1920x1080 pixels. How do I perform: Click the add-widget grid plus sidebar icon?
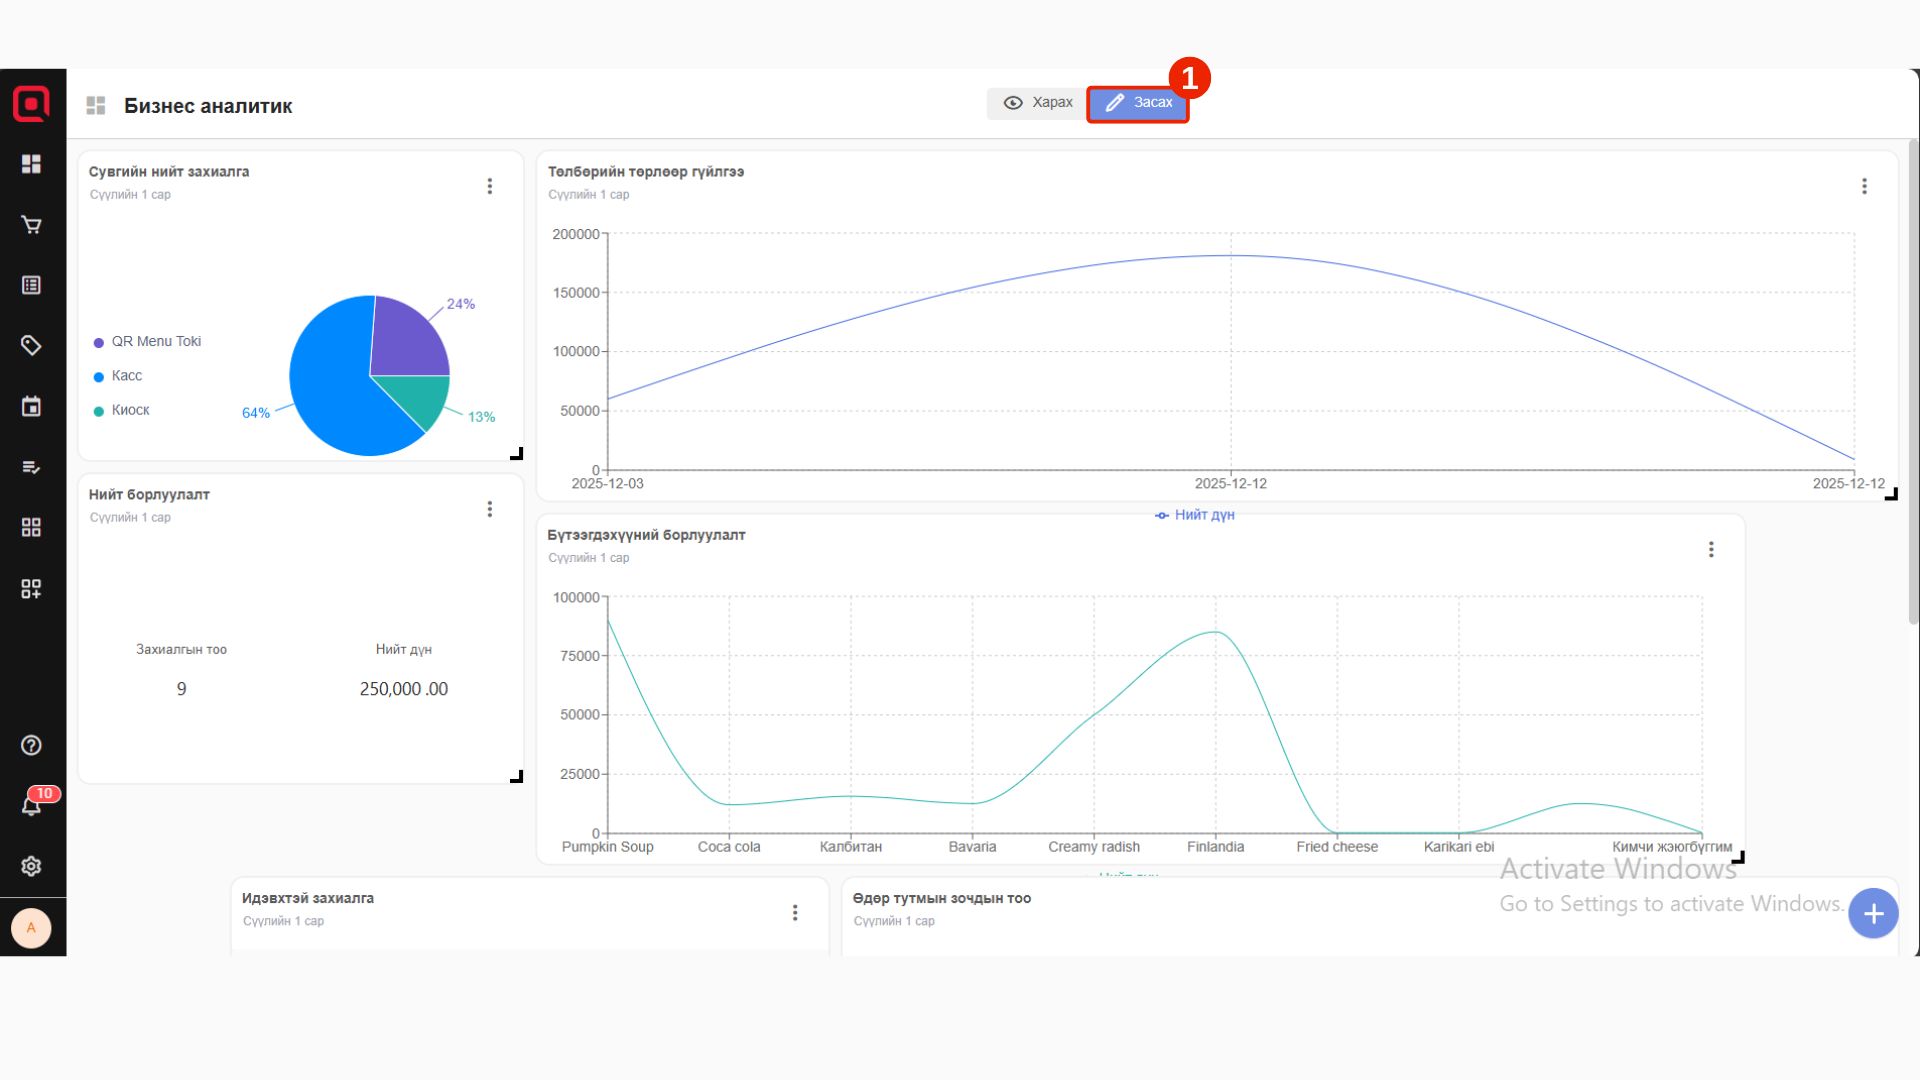(x=31, y=589)
